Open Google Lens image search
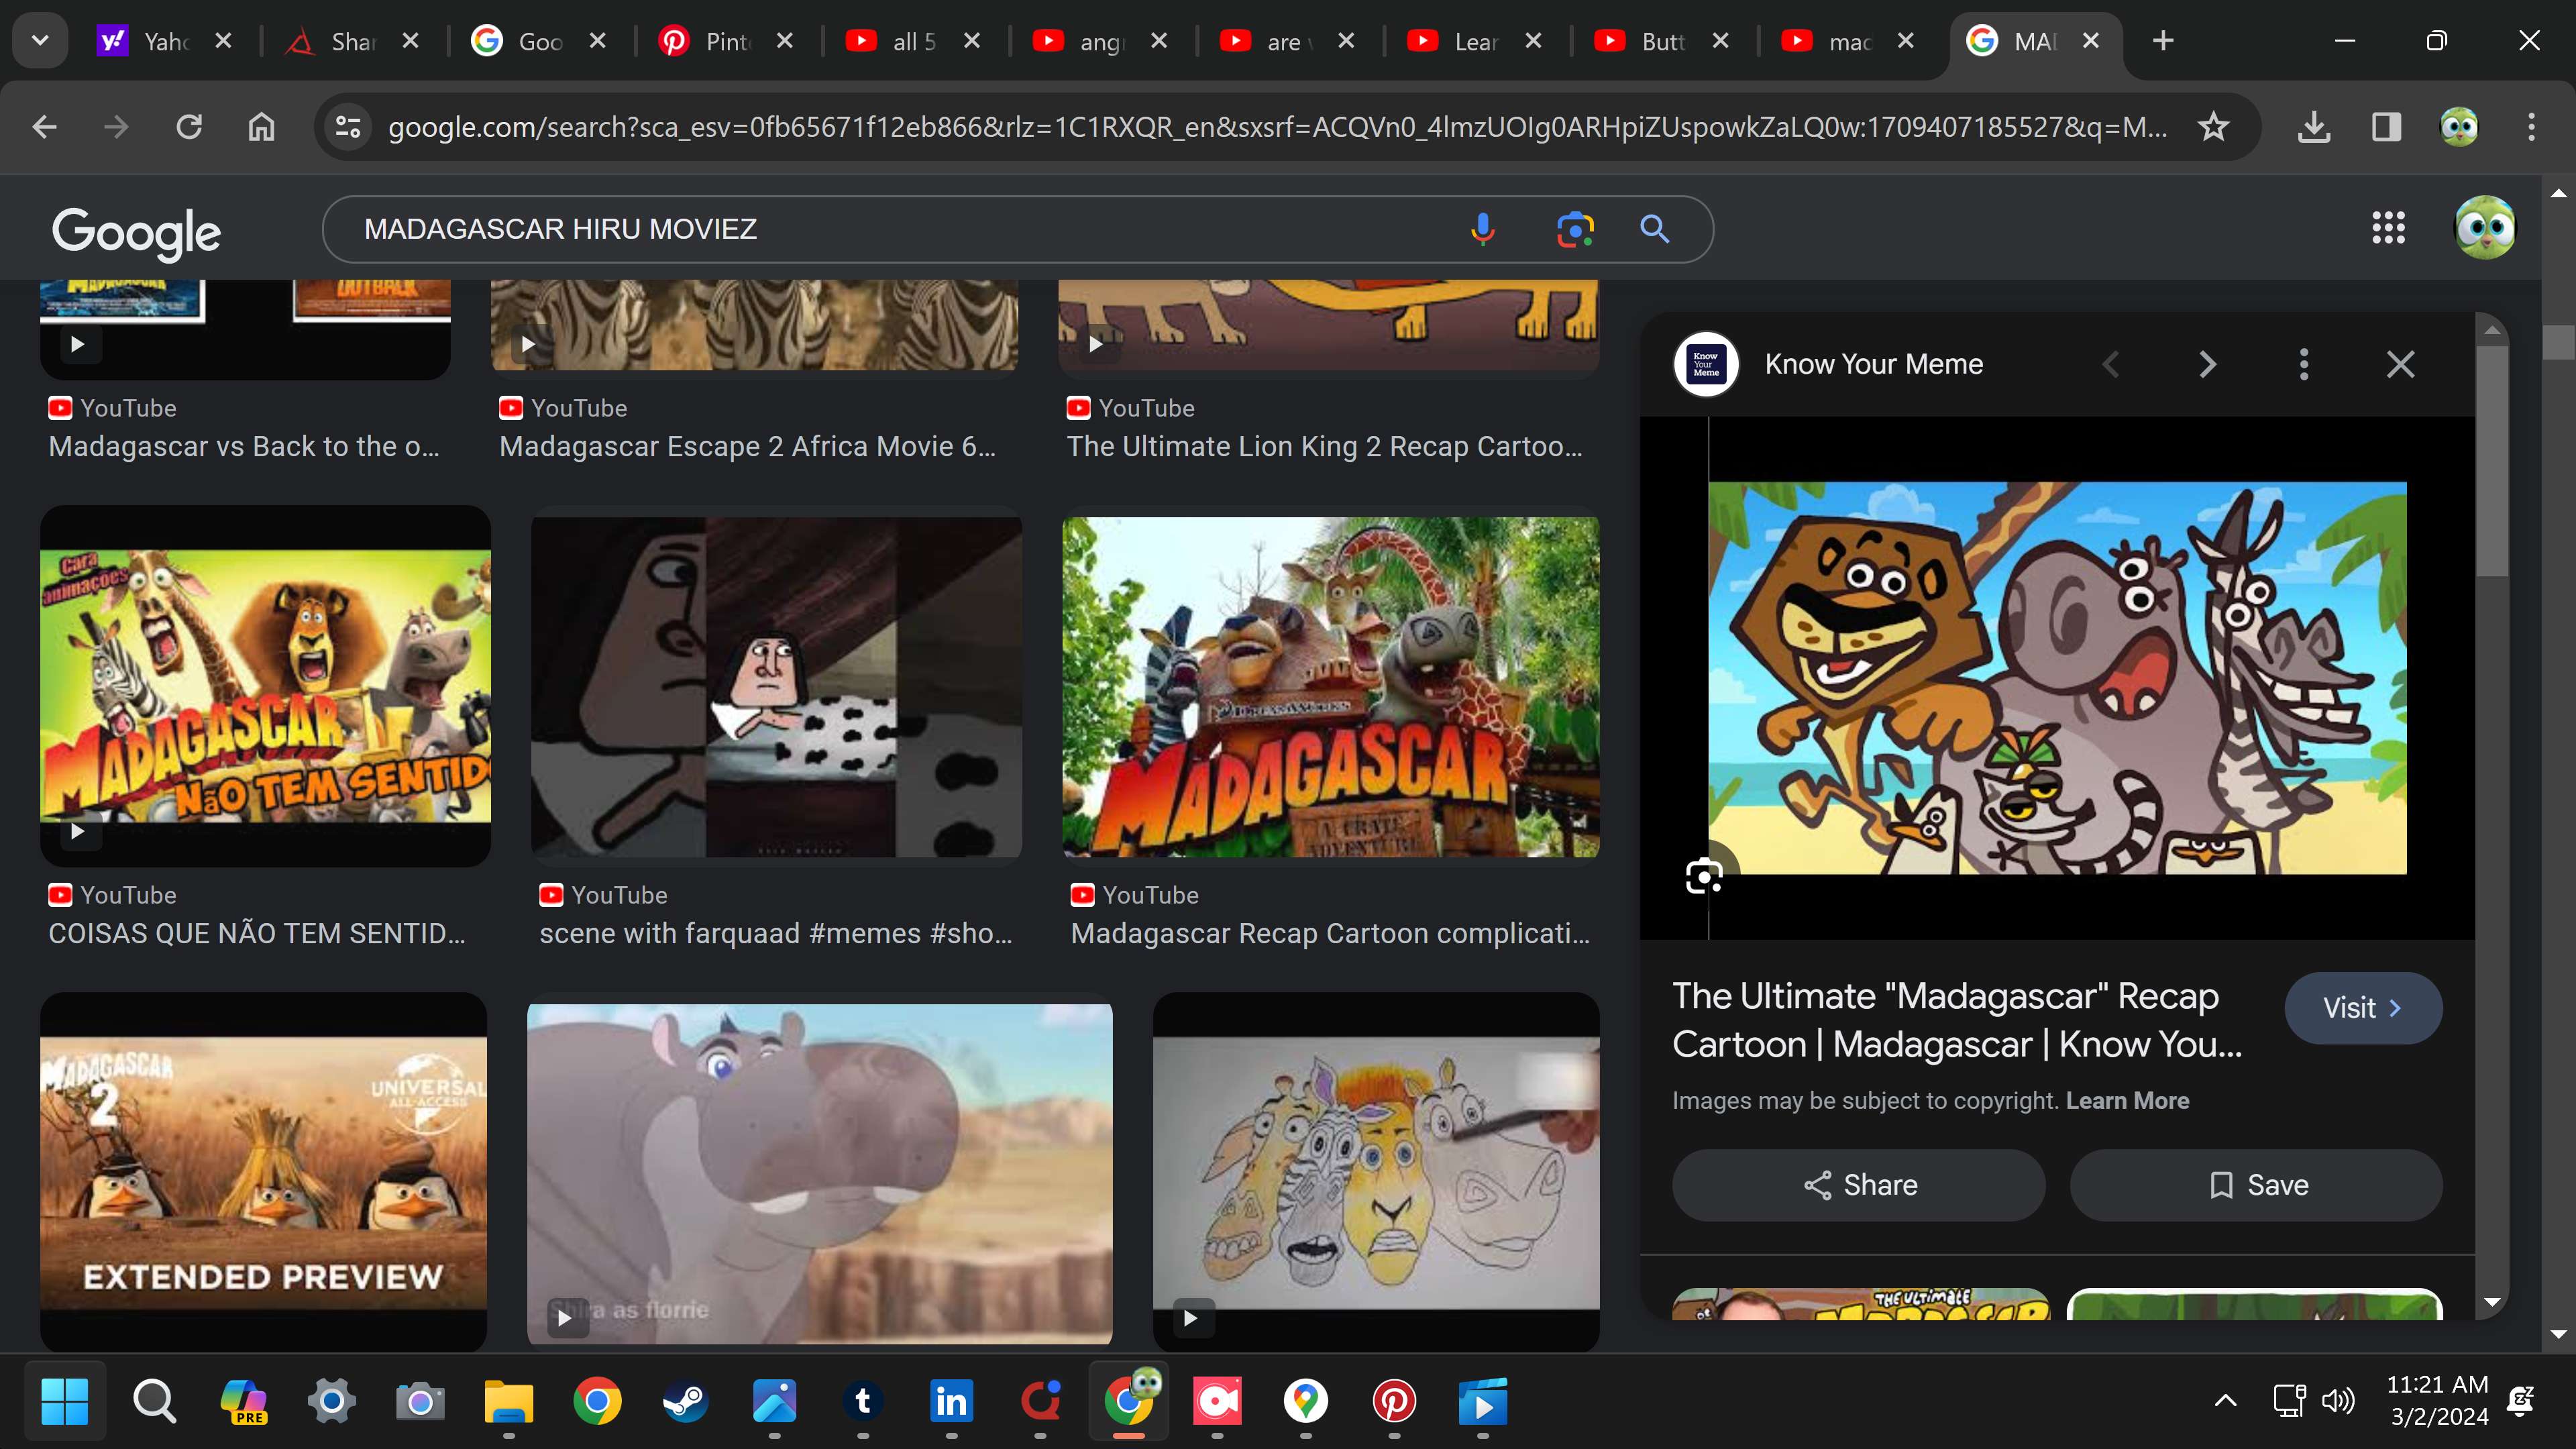 point(1575,229)
